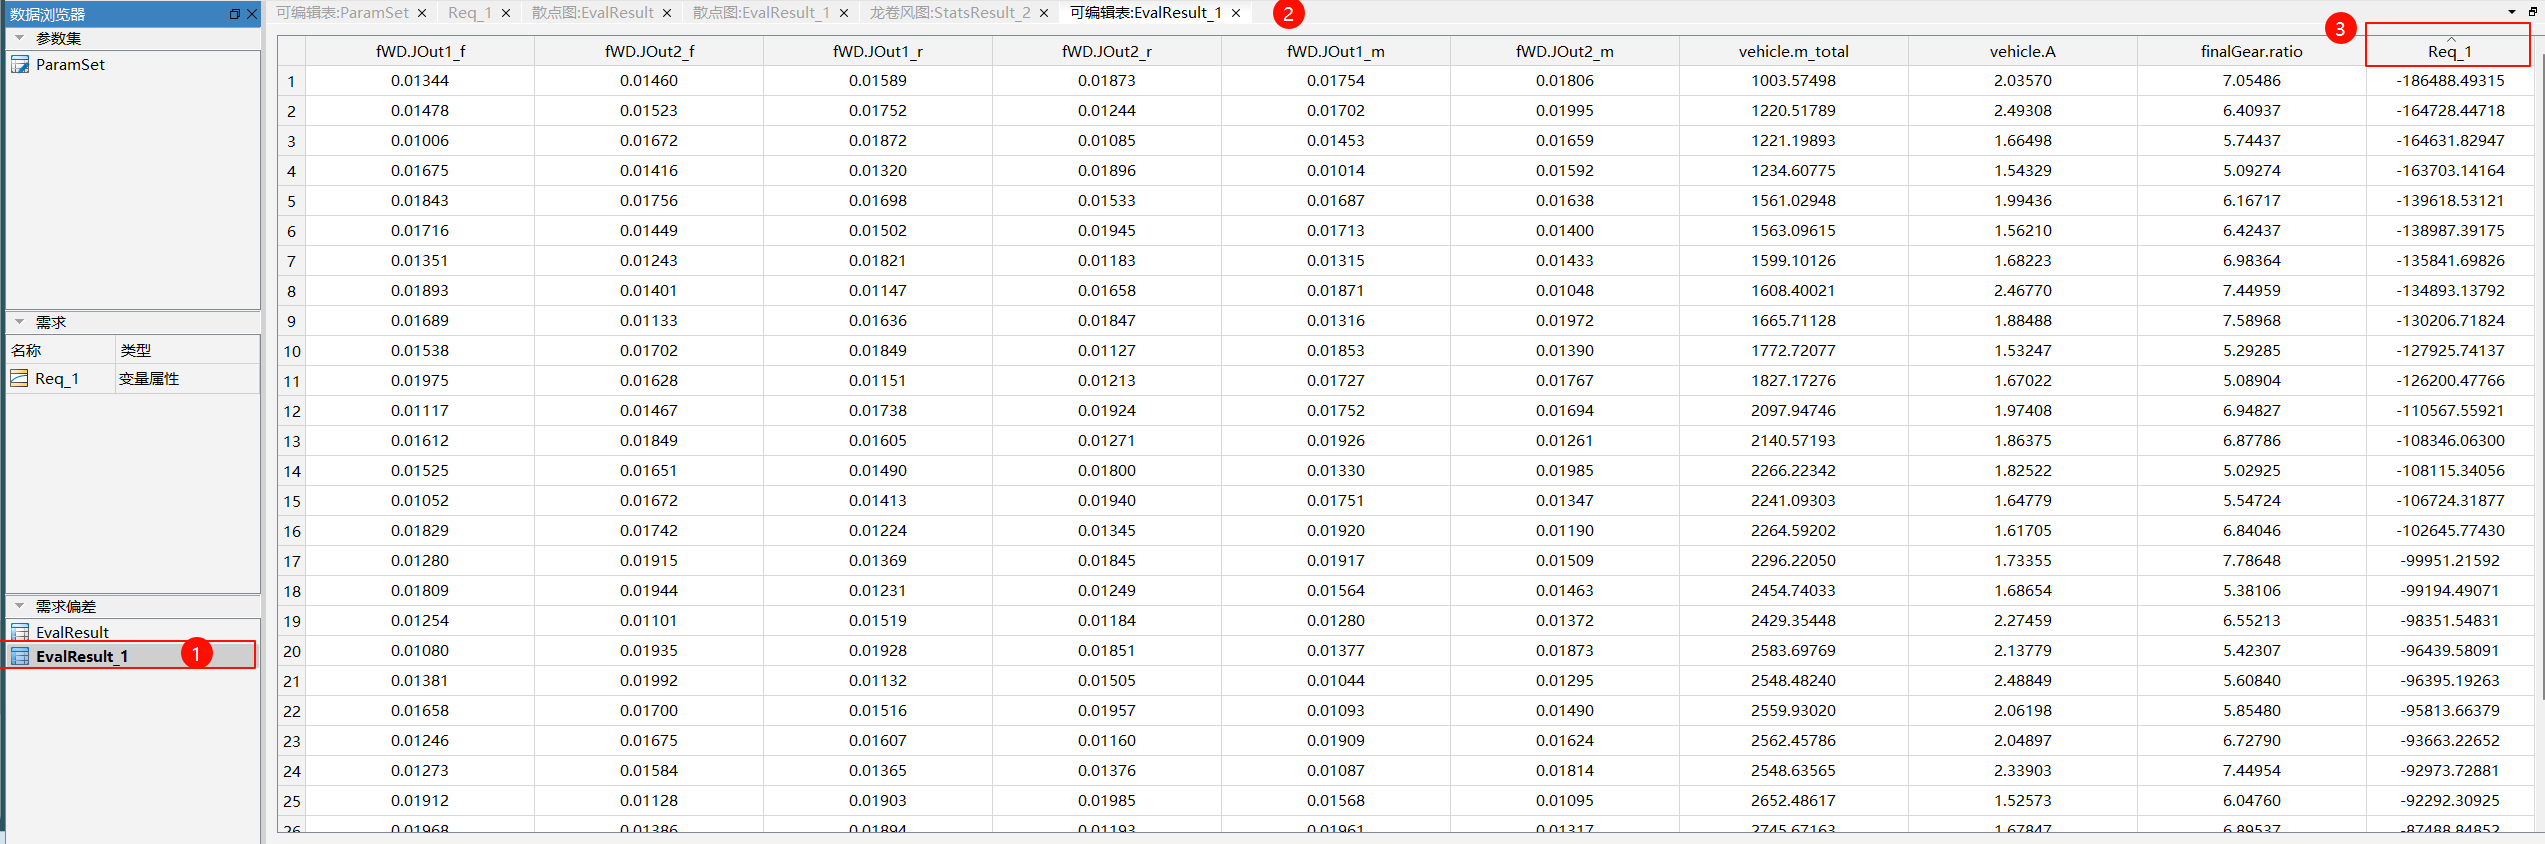Close the Req_1 tab
2545x844 pixels.
(506, 13)
